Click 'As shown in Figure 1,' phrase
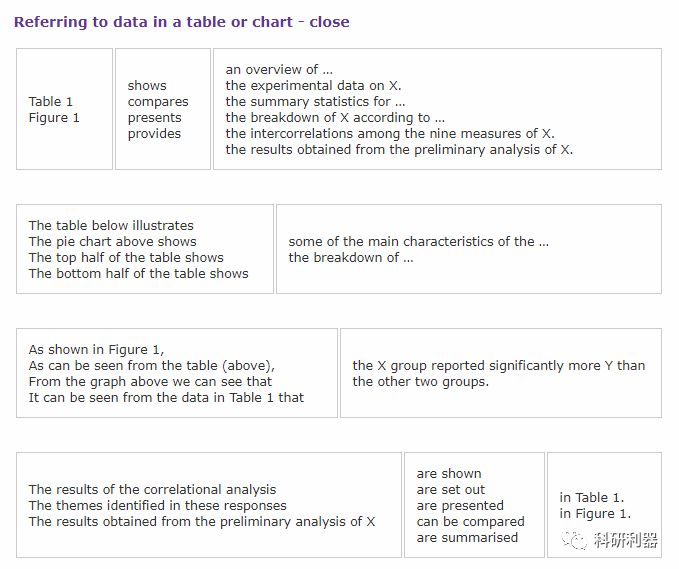Viewport: 679px width, 569px height. click(x=96, y=349)
